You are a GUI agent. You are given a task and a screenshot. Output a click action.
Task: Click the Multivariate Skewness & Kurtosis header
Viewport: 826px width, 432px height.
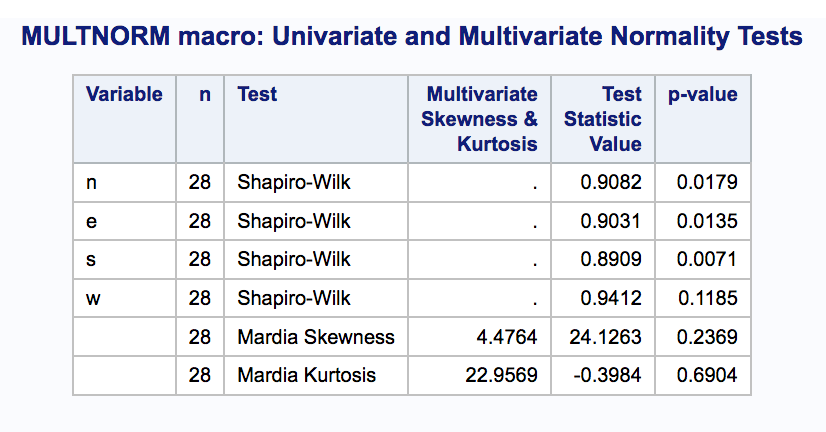coord(480,119)
